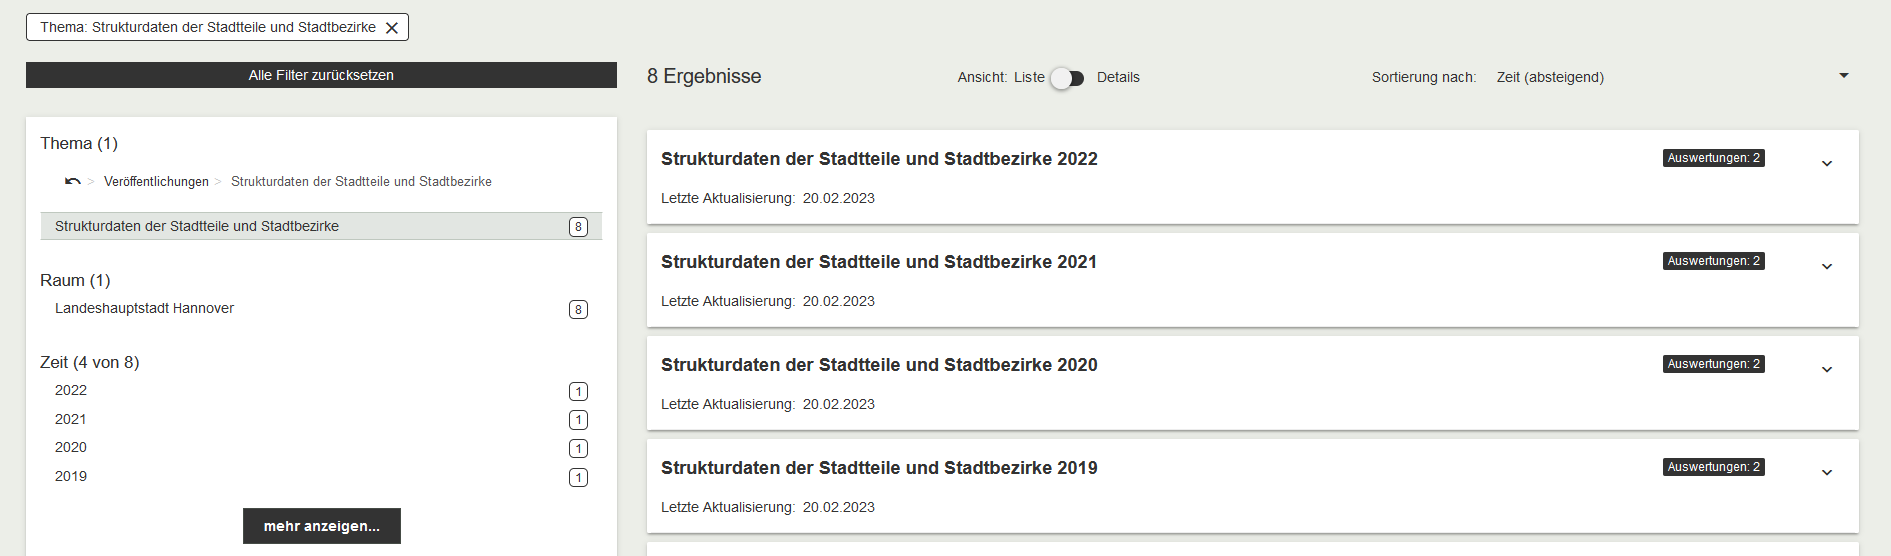Expand the Strukturdaten 2021 result chevron

(1826, 267)
